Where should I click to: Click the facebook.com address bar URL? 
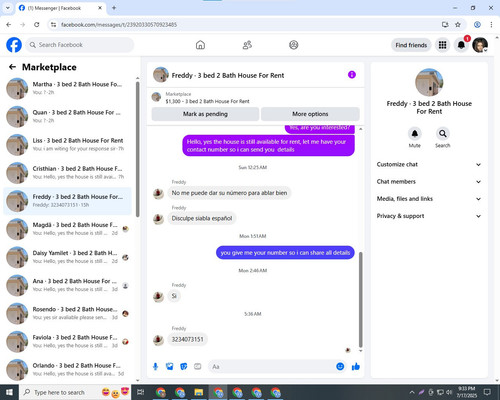119,25
